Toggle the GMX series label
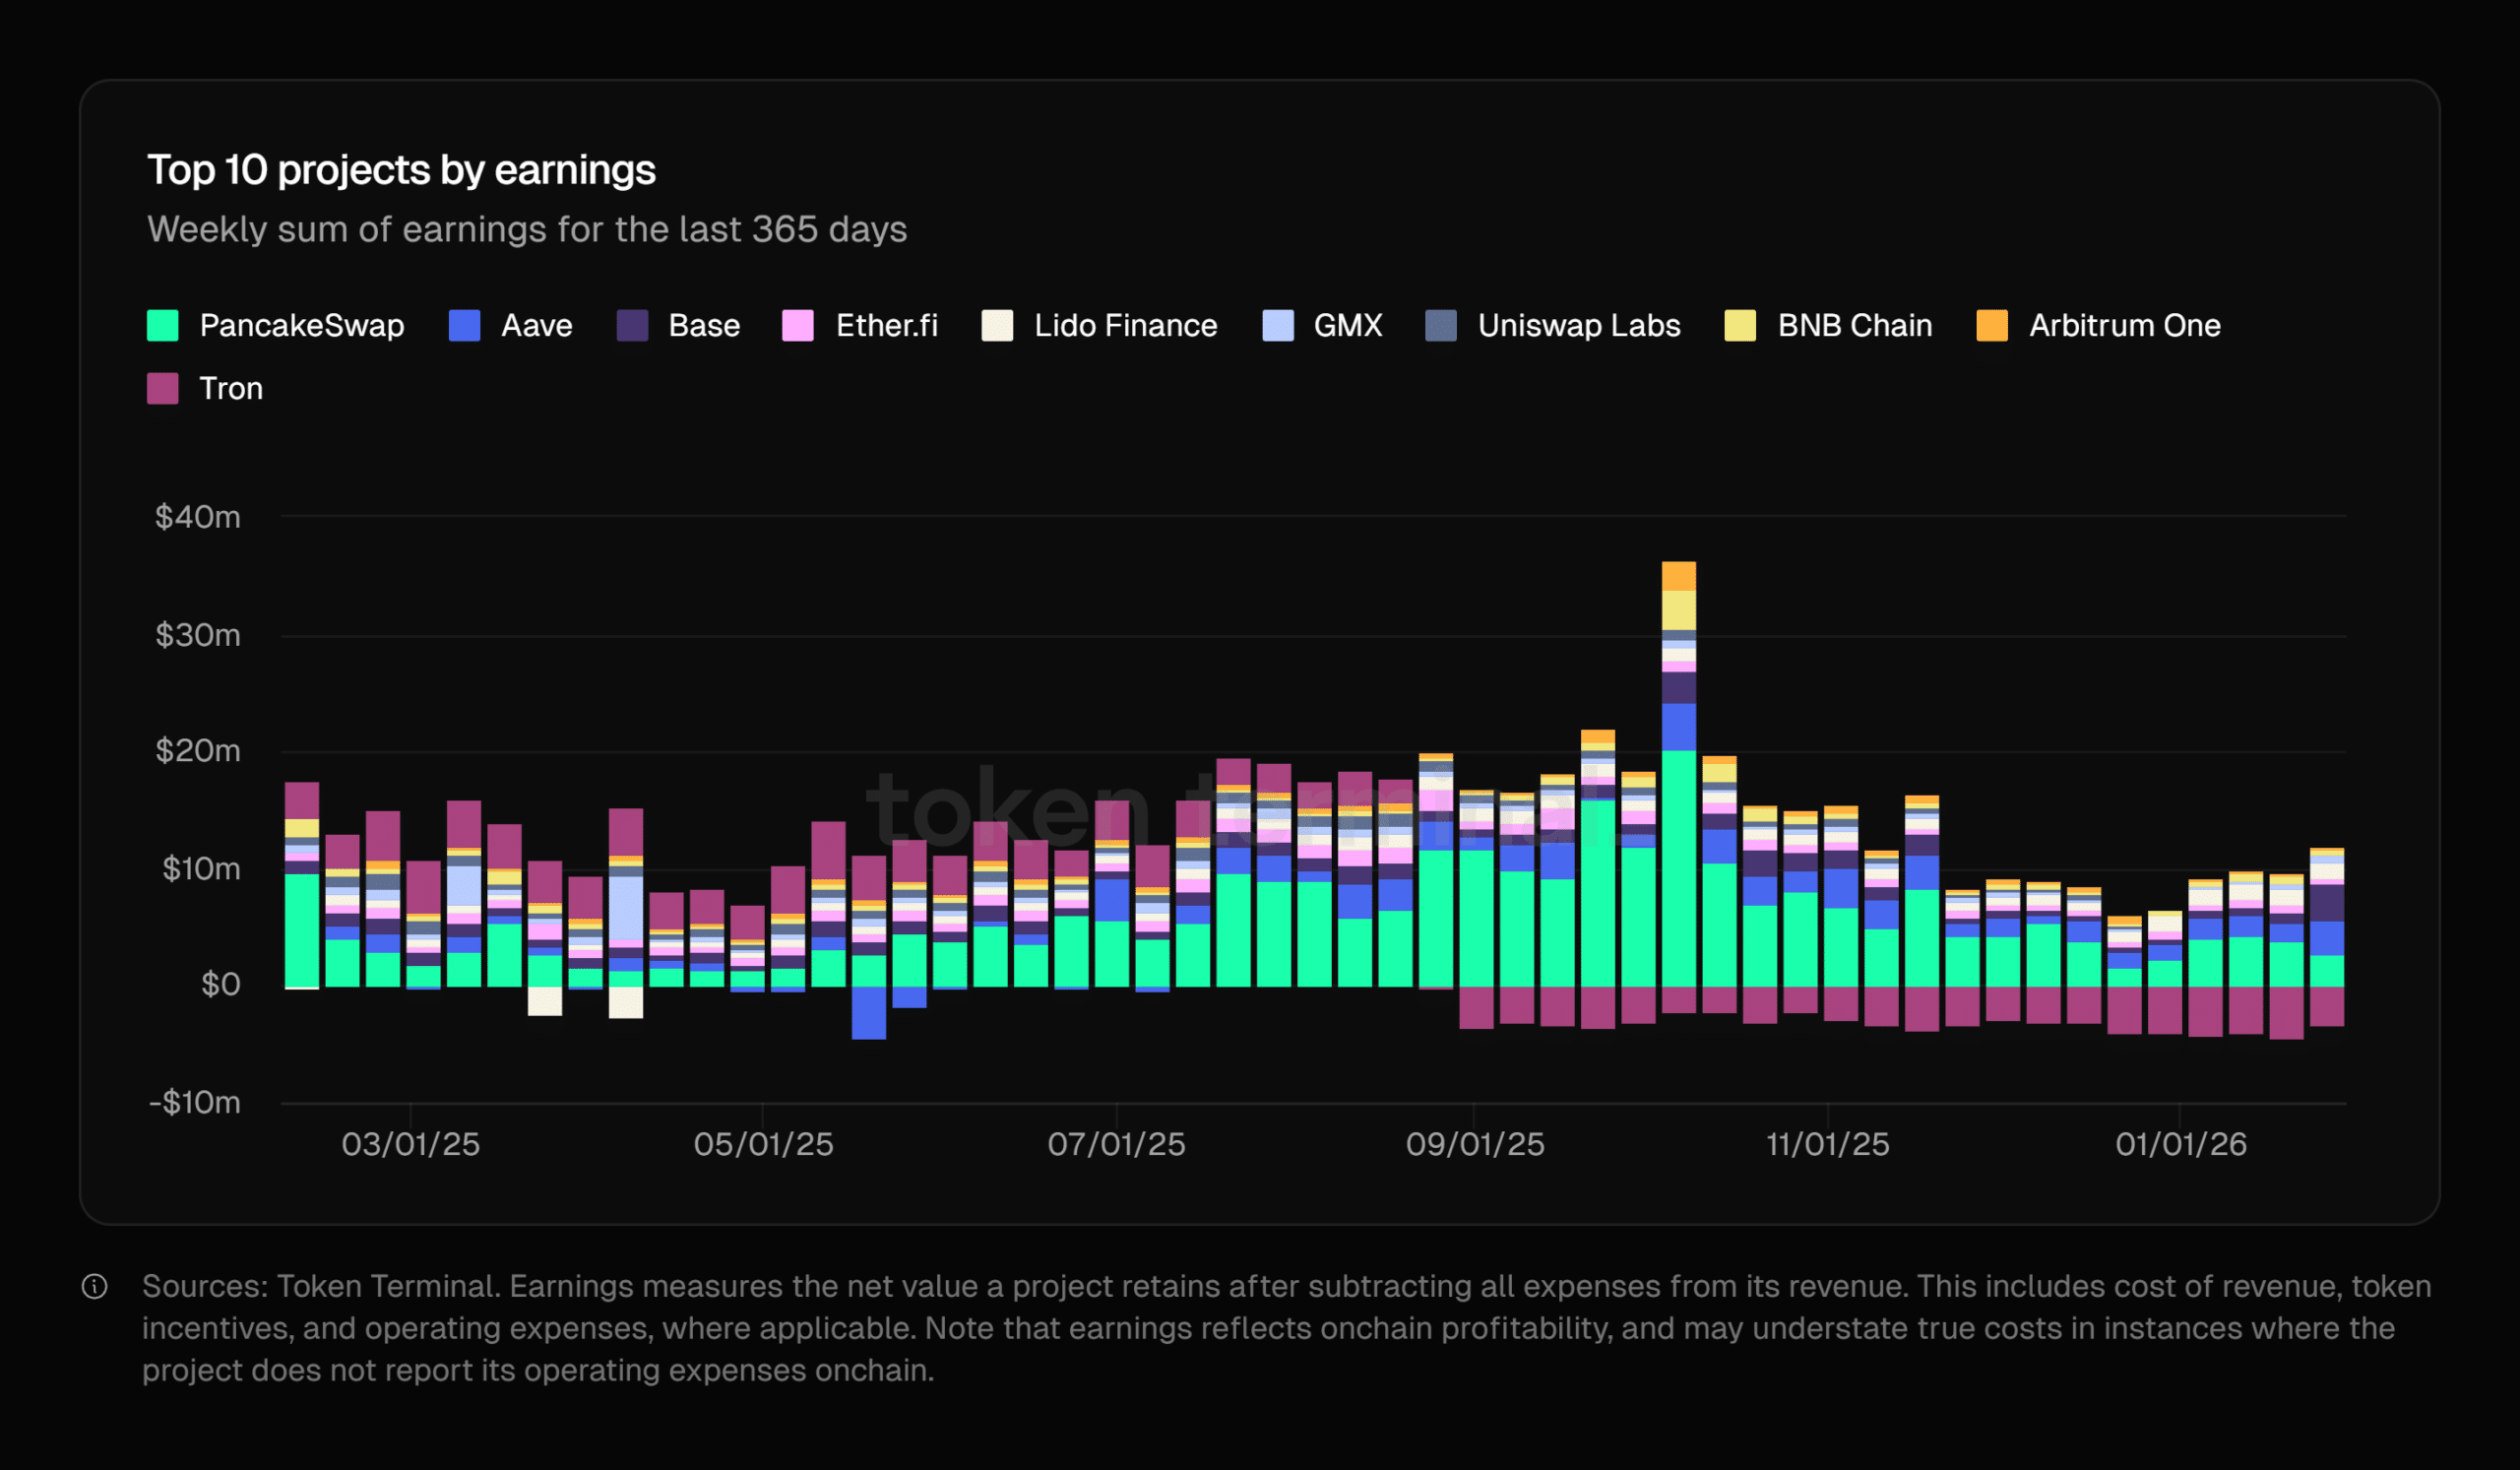 (1348, 325)
